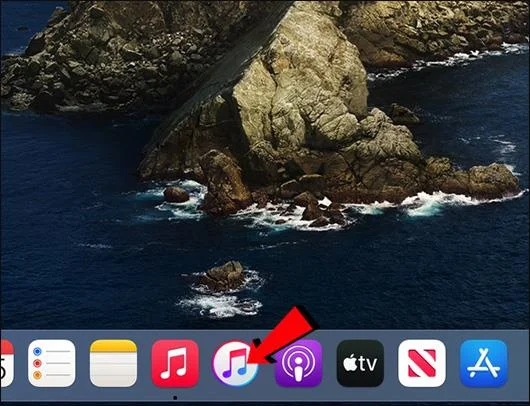Viewport: 530px width, 406px height.
Task: Click the running indicator dot under Music
Action: [x=175, y=398]
